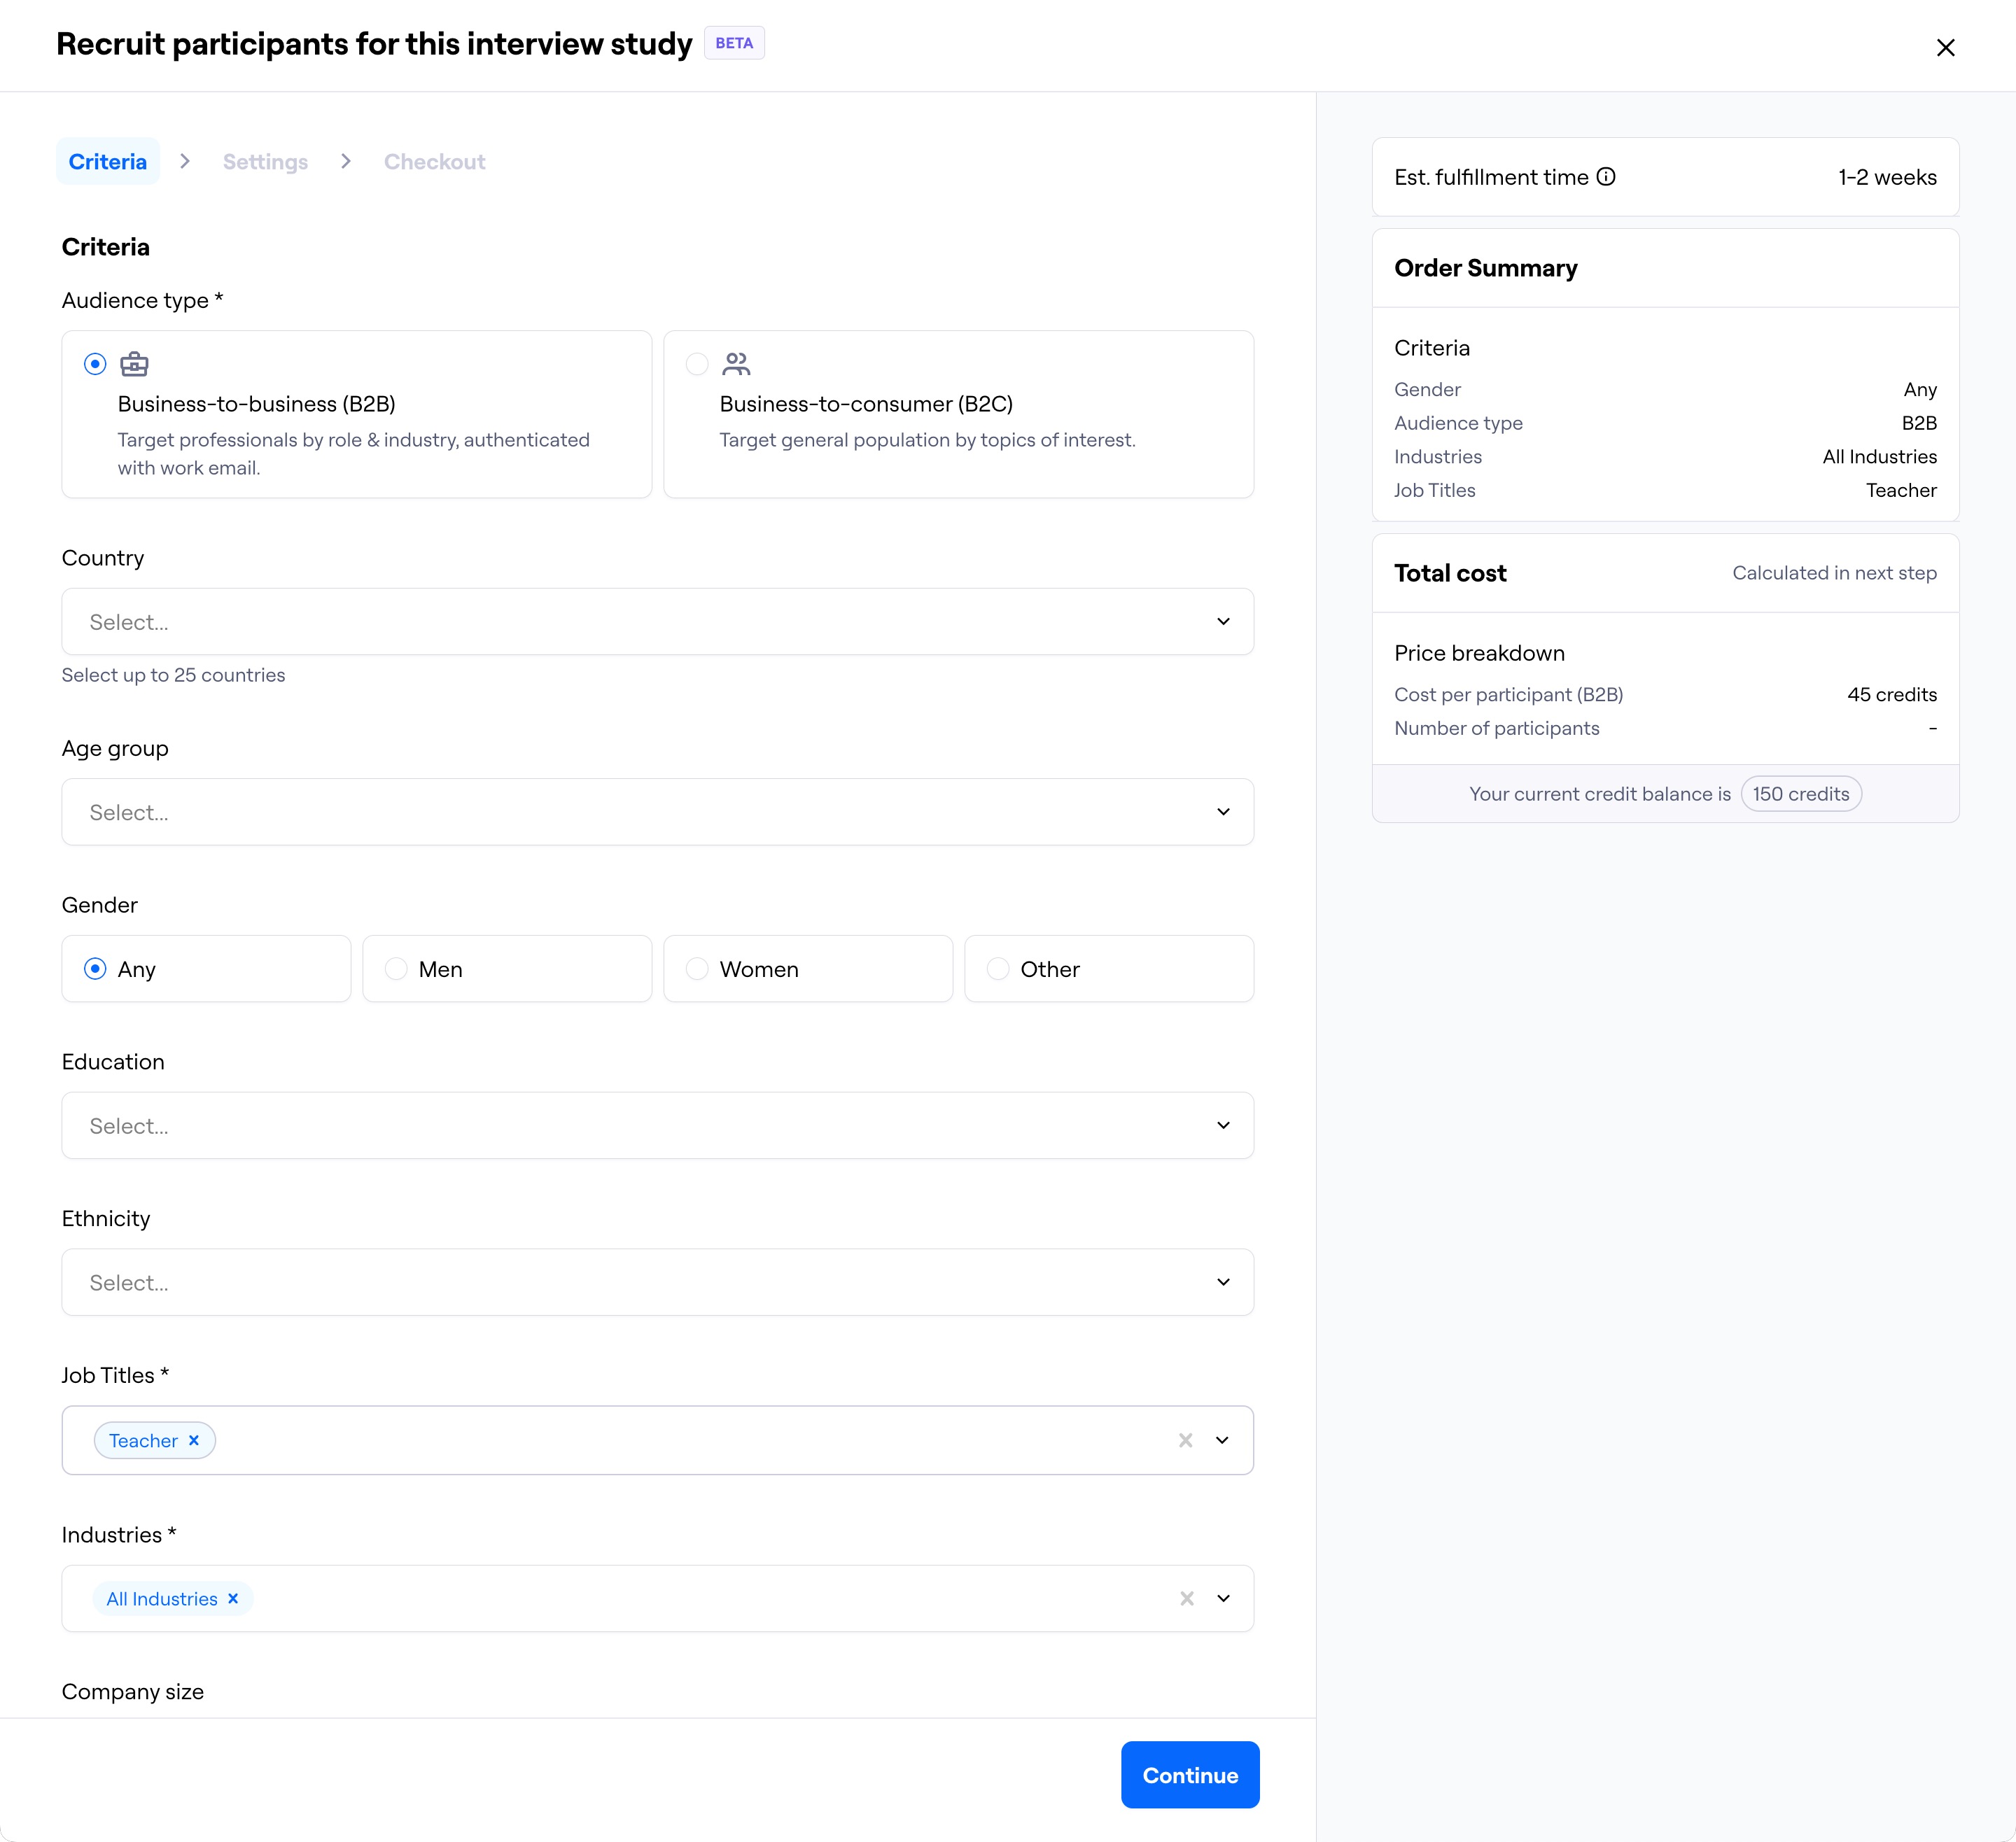Remove the All Industries tag
This screenshot has width=2016, height=1842.
(x=233, y=1598)
